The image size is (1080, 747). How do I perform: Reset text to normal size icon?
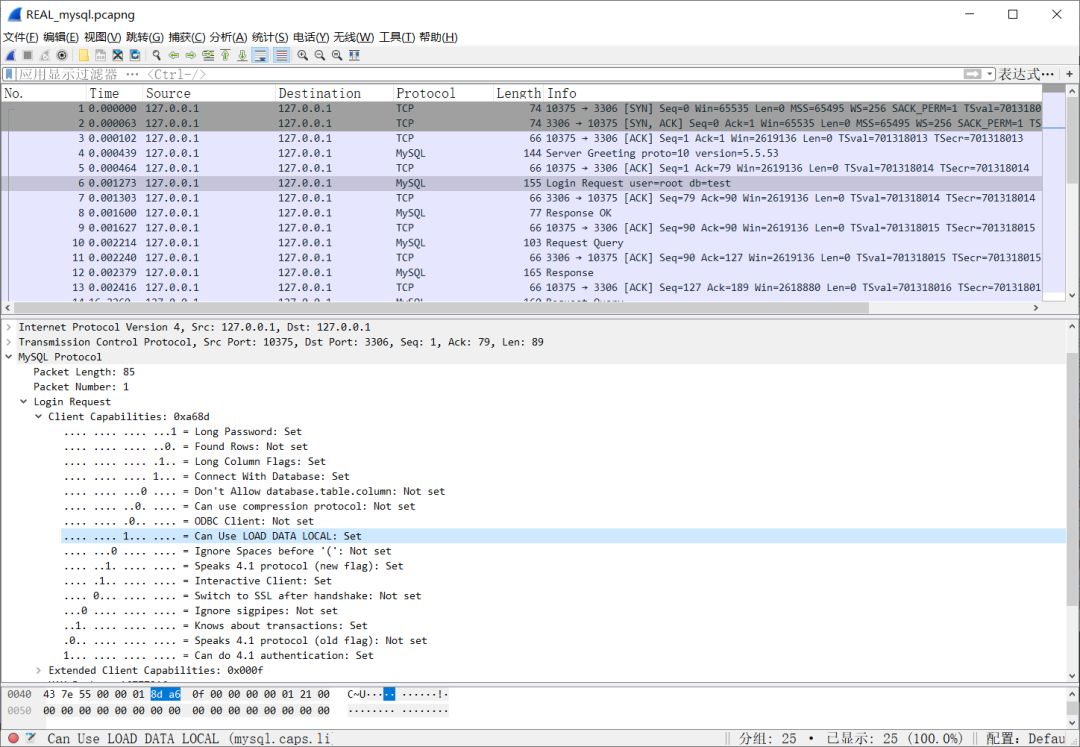tap(337, 56)
